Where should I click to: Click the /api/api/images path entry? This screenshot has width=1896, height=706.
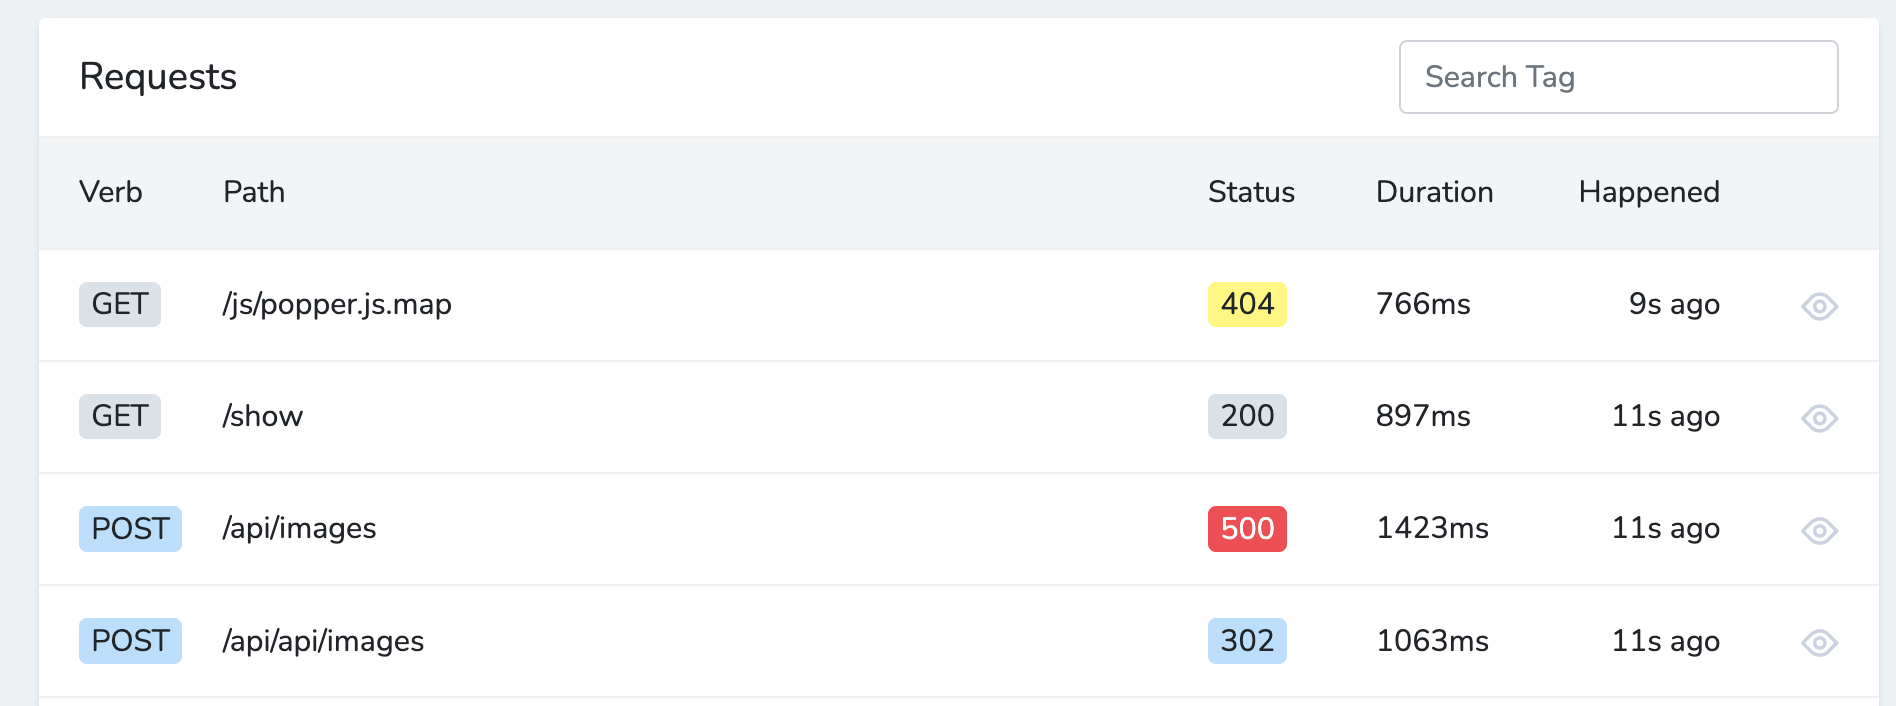click(323, 641)
